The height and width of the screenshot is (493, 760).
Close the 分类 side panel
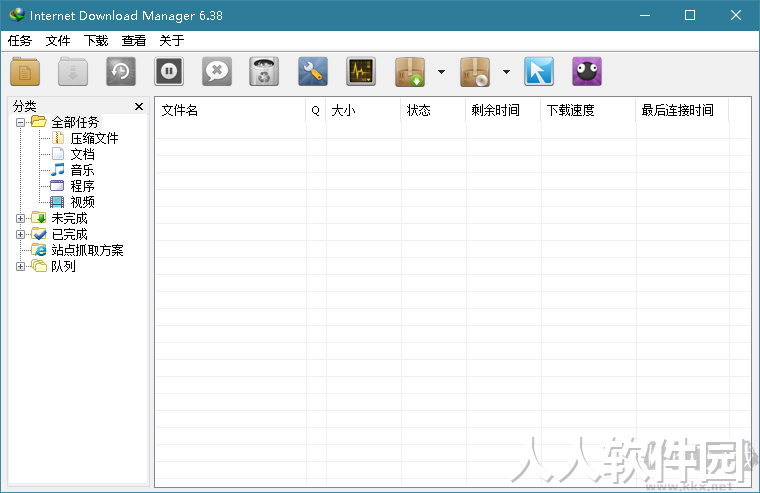click(x=139, y=106)
